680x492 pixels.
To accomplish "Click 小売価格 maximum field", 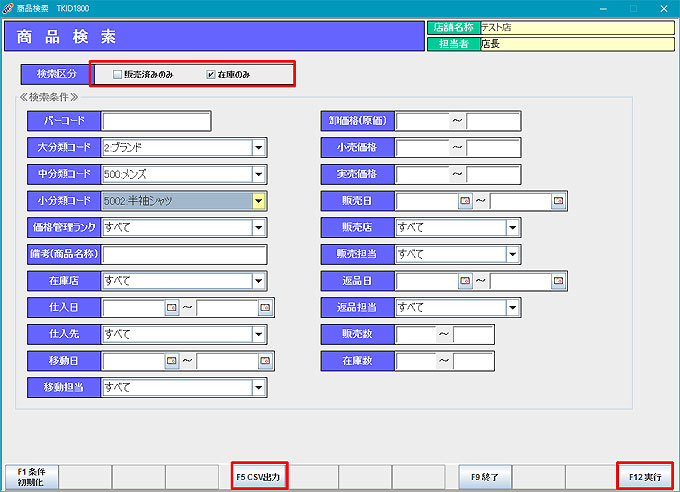I will (x=493, y=148).
